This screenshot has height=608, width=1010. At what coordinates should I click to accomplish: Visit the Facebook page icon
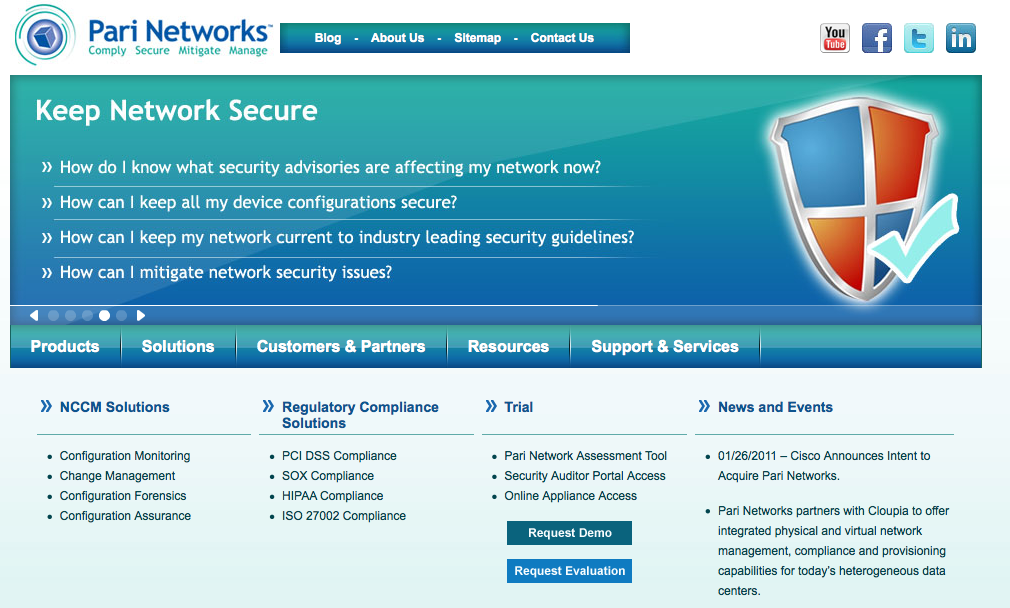pyautogui.click(x=877, y=38)
